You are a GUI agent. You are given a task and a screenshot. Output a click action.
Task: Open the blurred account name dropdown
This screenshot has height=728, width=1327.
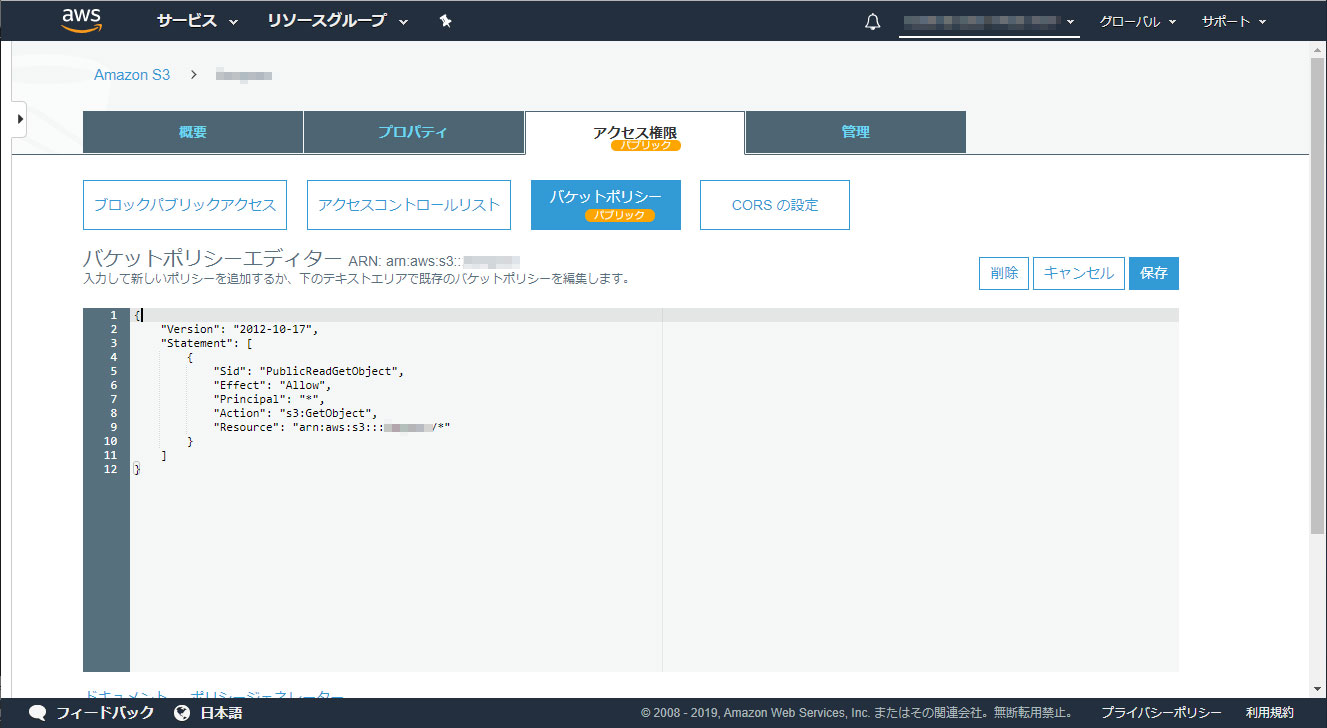(x=989, y=21)
